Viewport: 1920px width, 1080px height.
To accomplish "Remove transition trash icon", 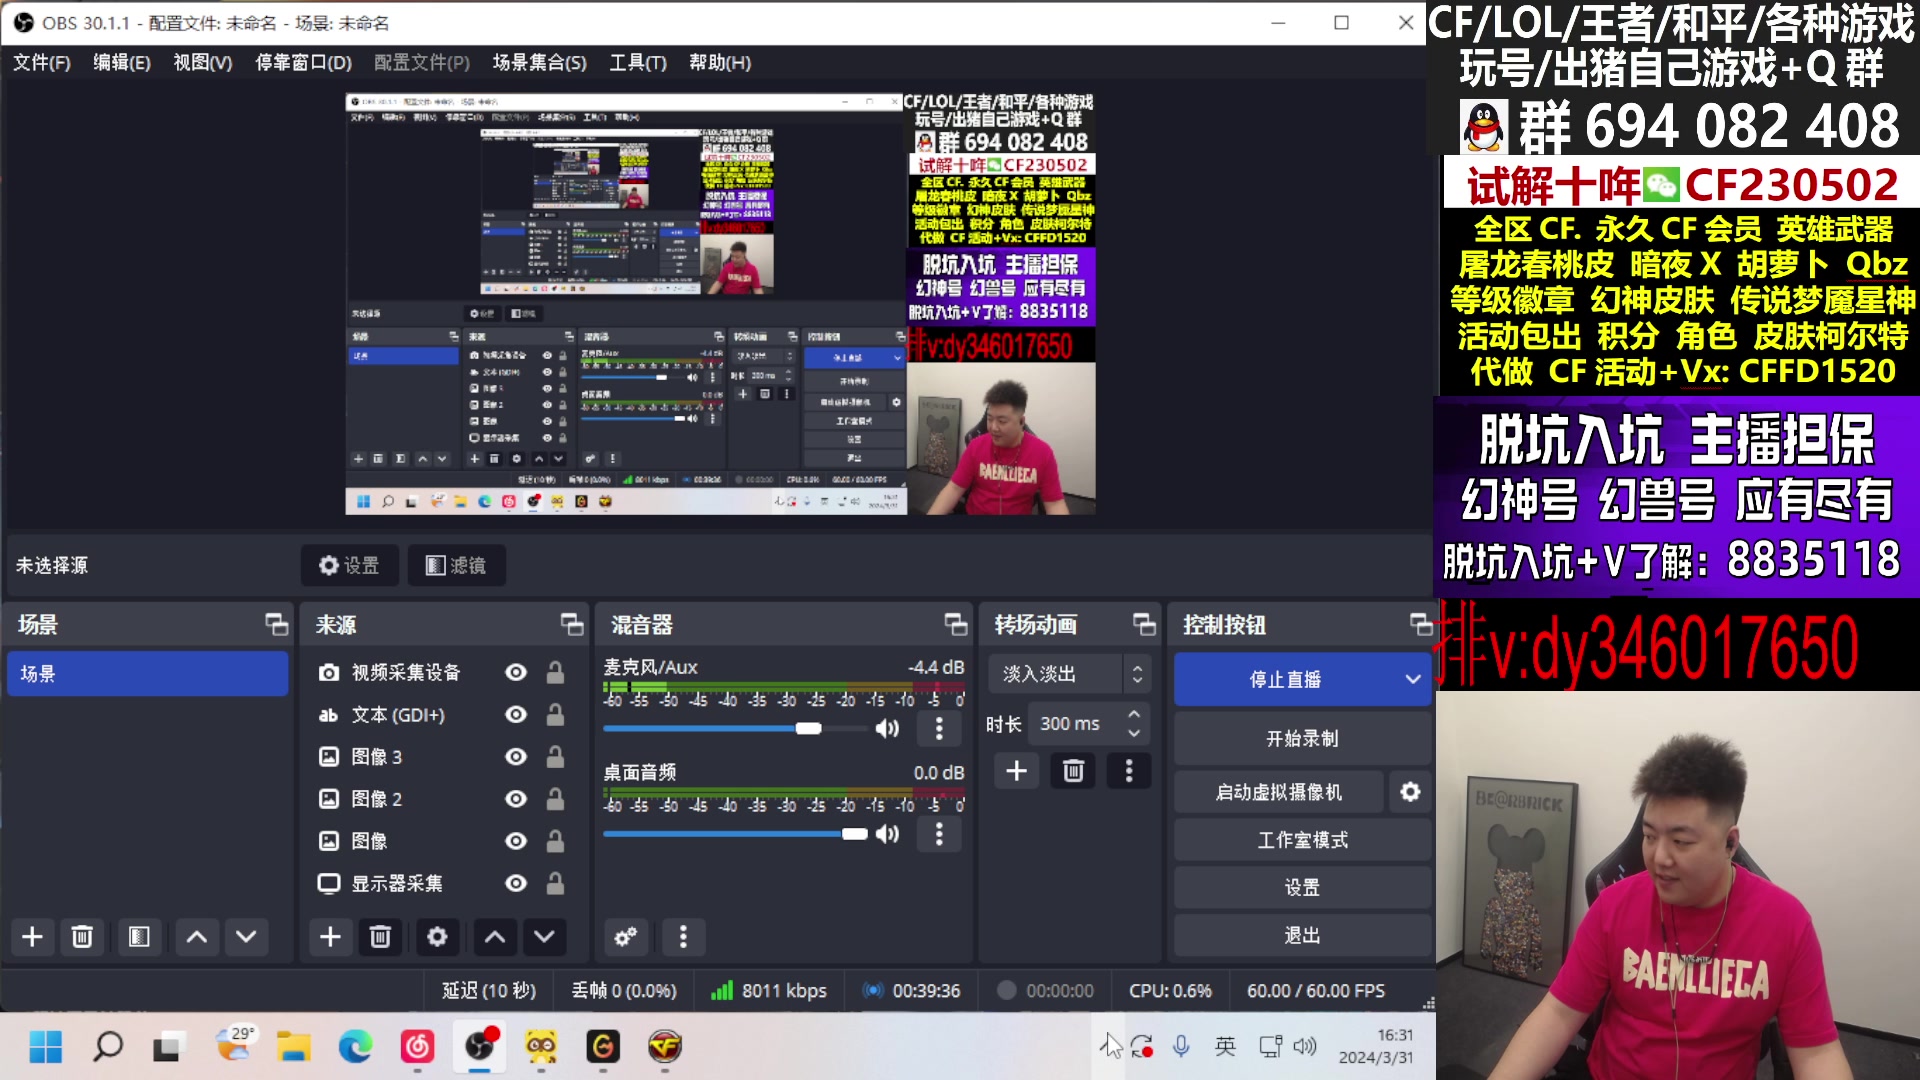I will [1073, 771].
